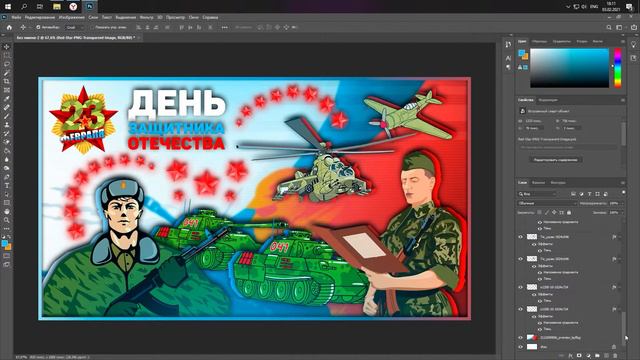The width and height of the screenshot is (640, 360).
Task: Click the Home icon in the options bar
Action: click(x=9, y=27)
